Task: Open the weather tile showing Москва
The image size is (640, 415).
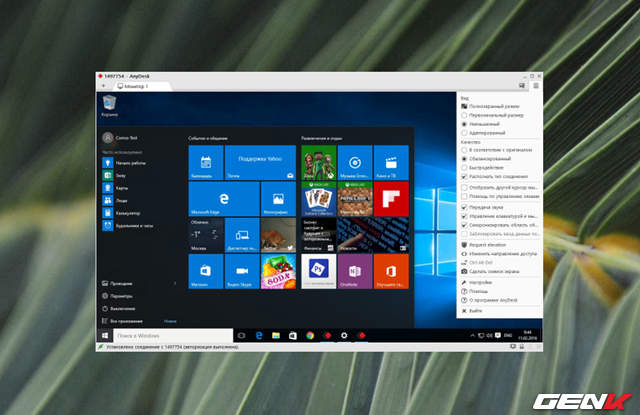Action: click(x=206, y=235)
